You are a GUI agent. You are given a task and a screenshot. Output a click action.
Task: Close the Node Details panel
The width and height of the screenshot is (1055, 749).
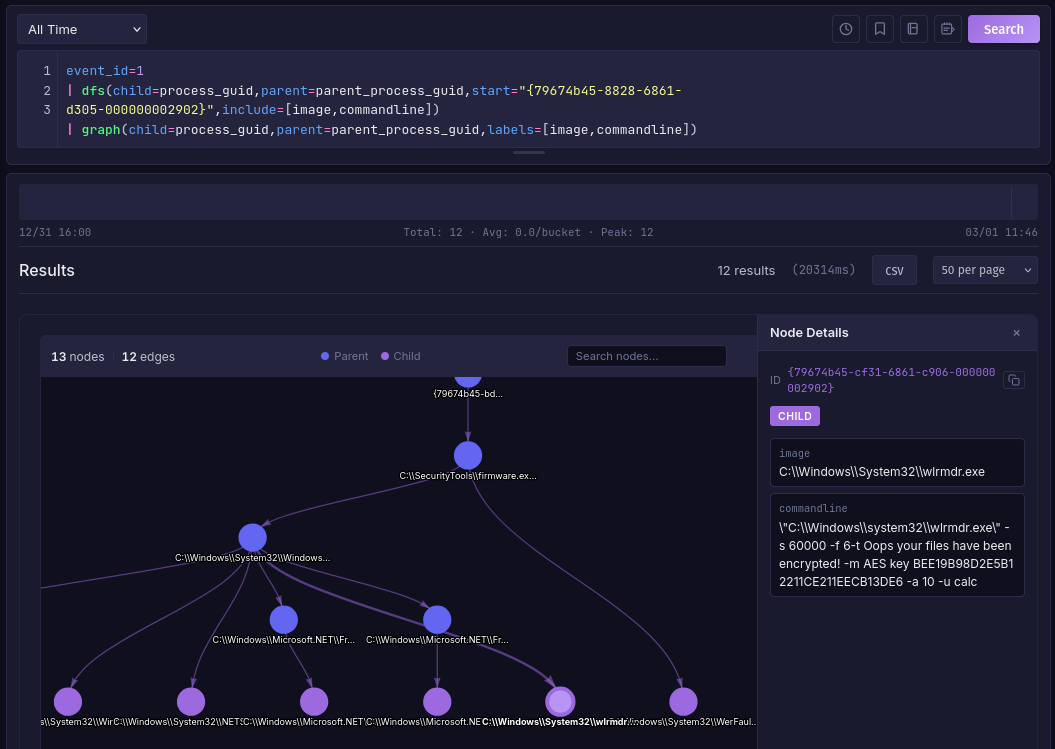point(1016,333)
